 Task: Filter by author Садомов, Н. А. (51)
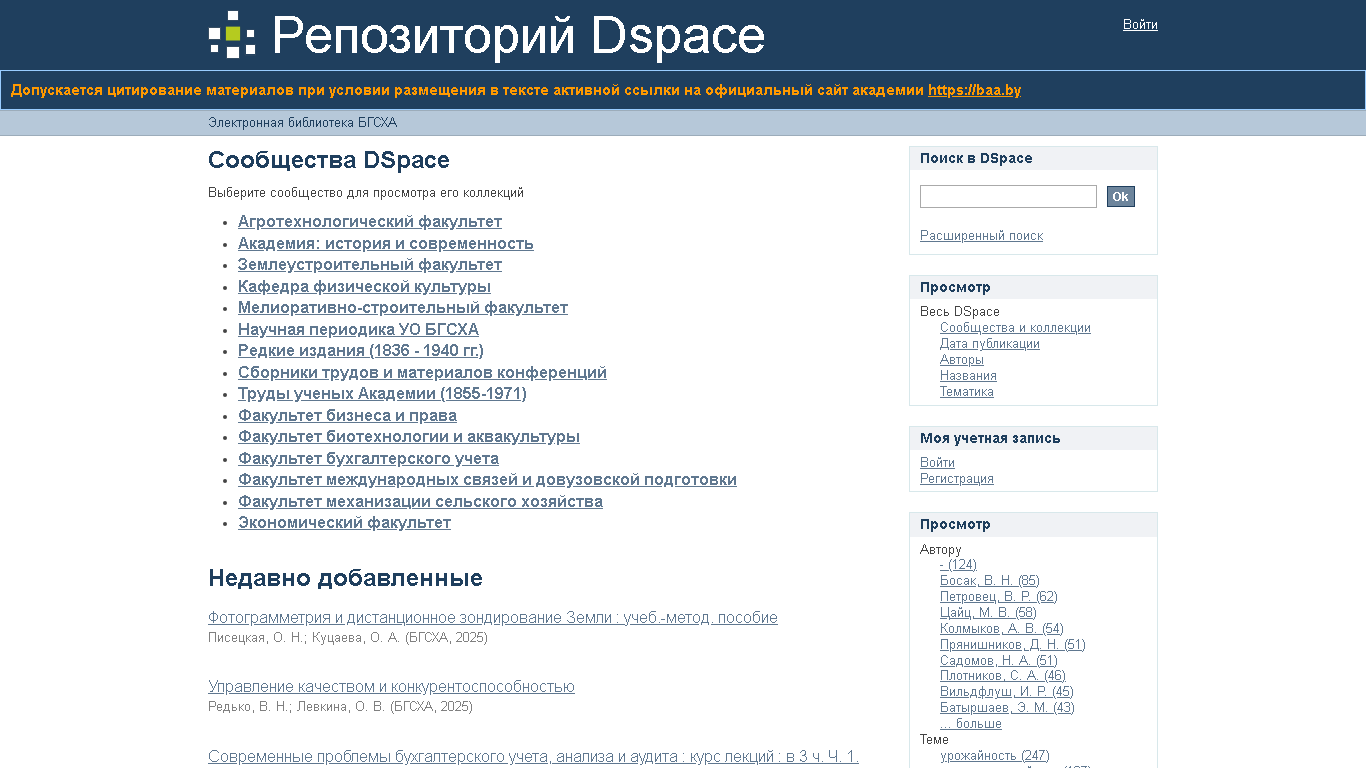tap(998, 661)
